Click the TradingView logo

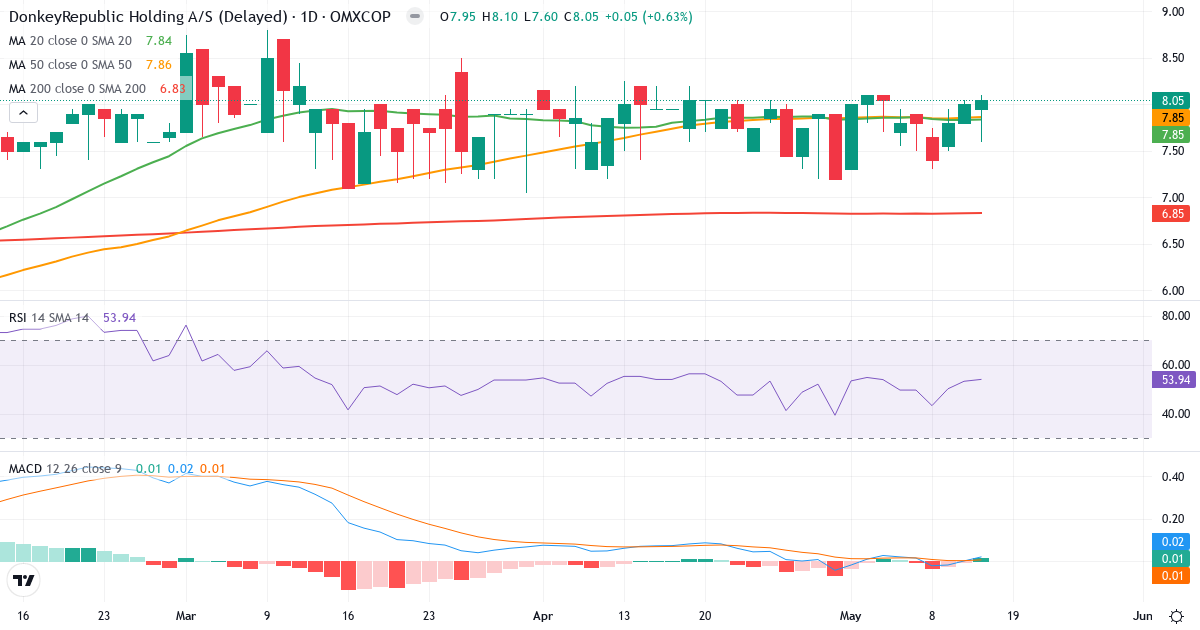pyautogui.click(x=24, y=580)
